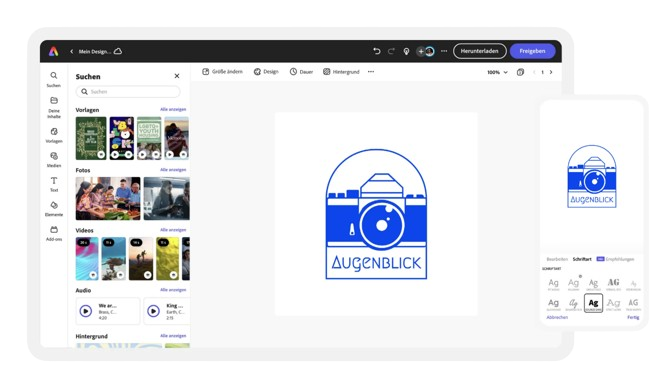Click Alle anzeigen next to Audio
The height and width of the screenshot is (375, 666).
point(173,290)
